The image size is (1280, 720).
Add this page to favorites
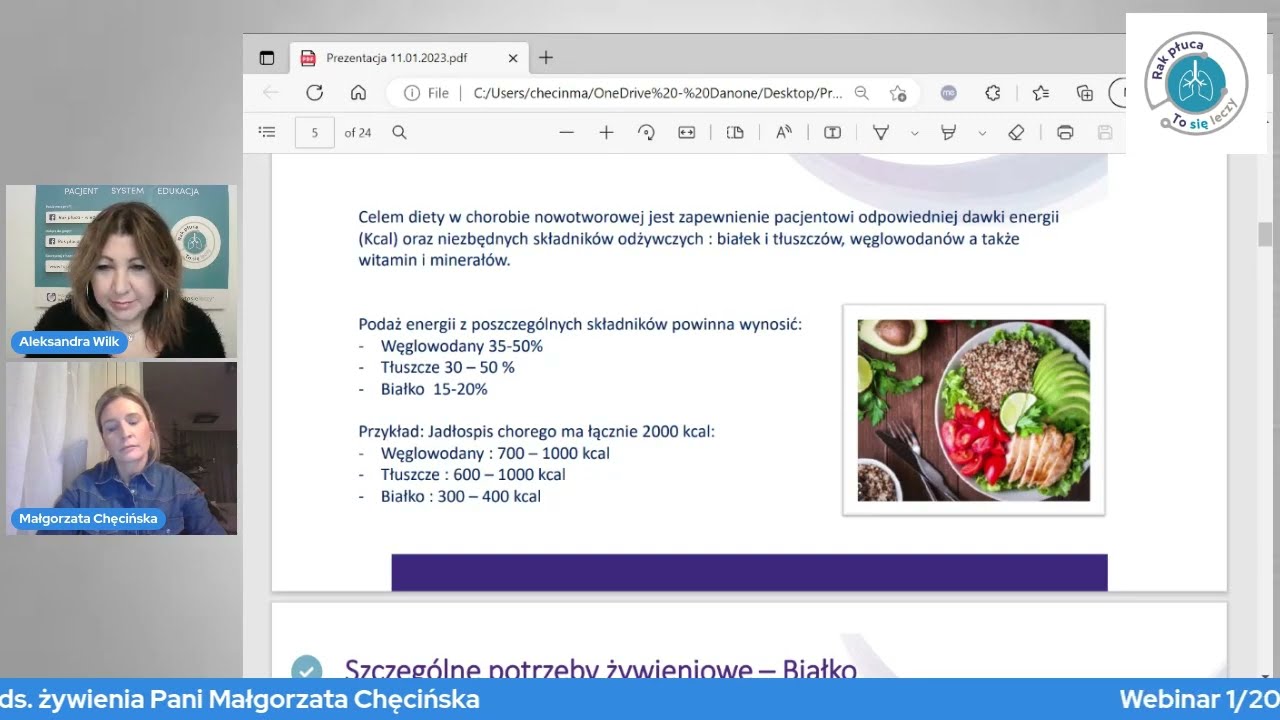898,93
